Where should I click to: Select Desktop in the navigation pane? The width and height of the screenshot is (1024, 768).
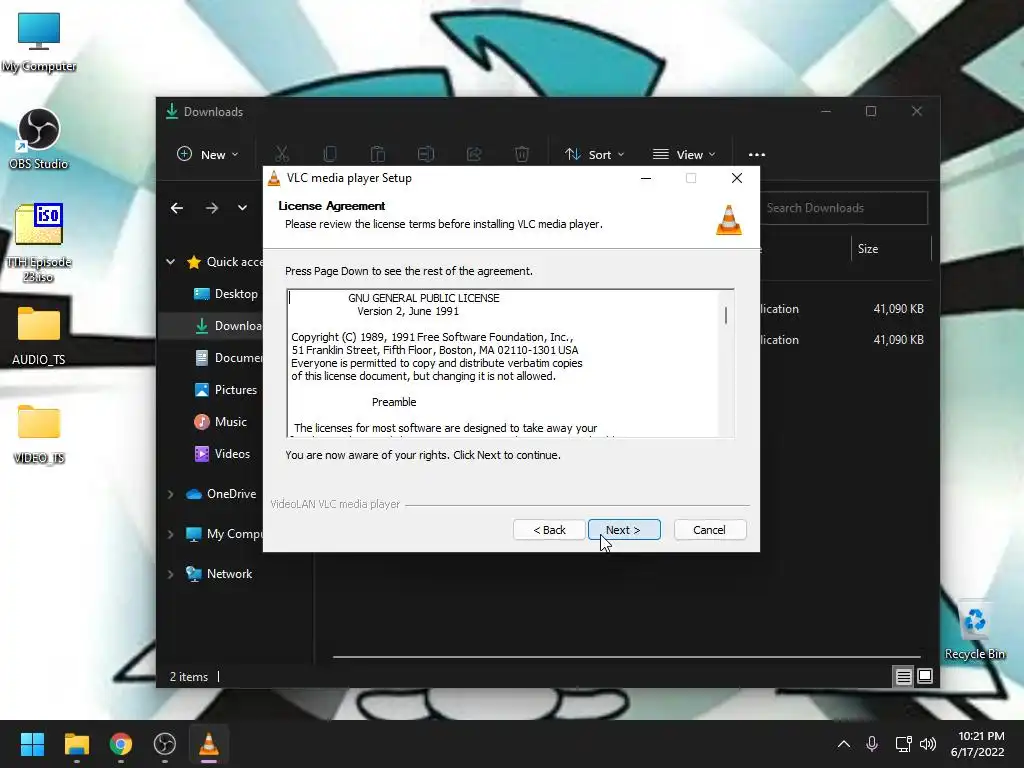pyautogui.click(x=226, y=294)
